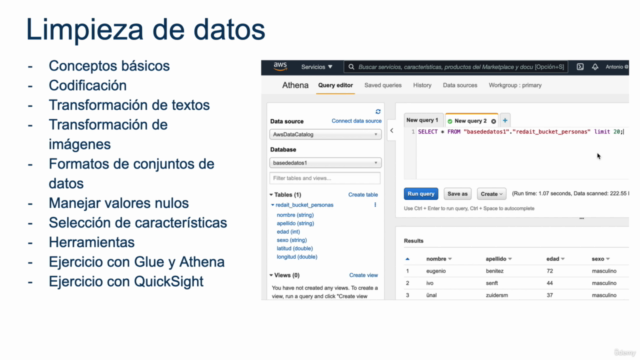Click 'Selección de características' bullet

click(138, 223)
